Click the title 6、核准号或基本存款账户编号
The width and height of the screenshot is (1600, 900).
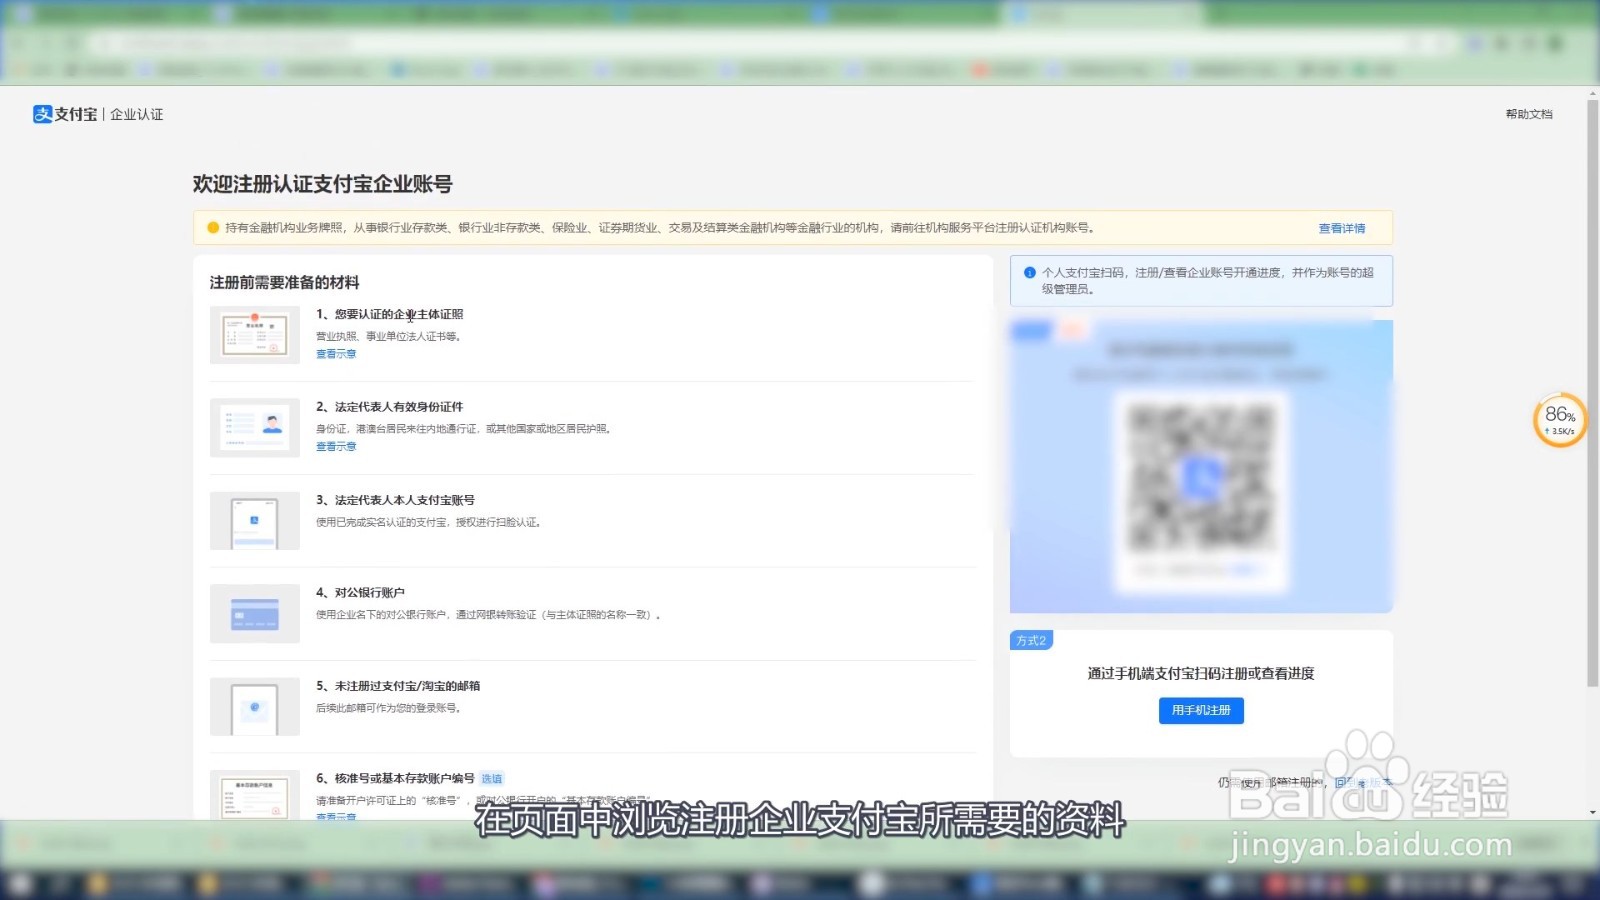tap(395, 778)
